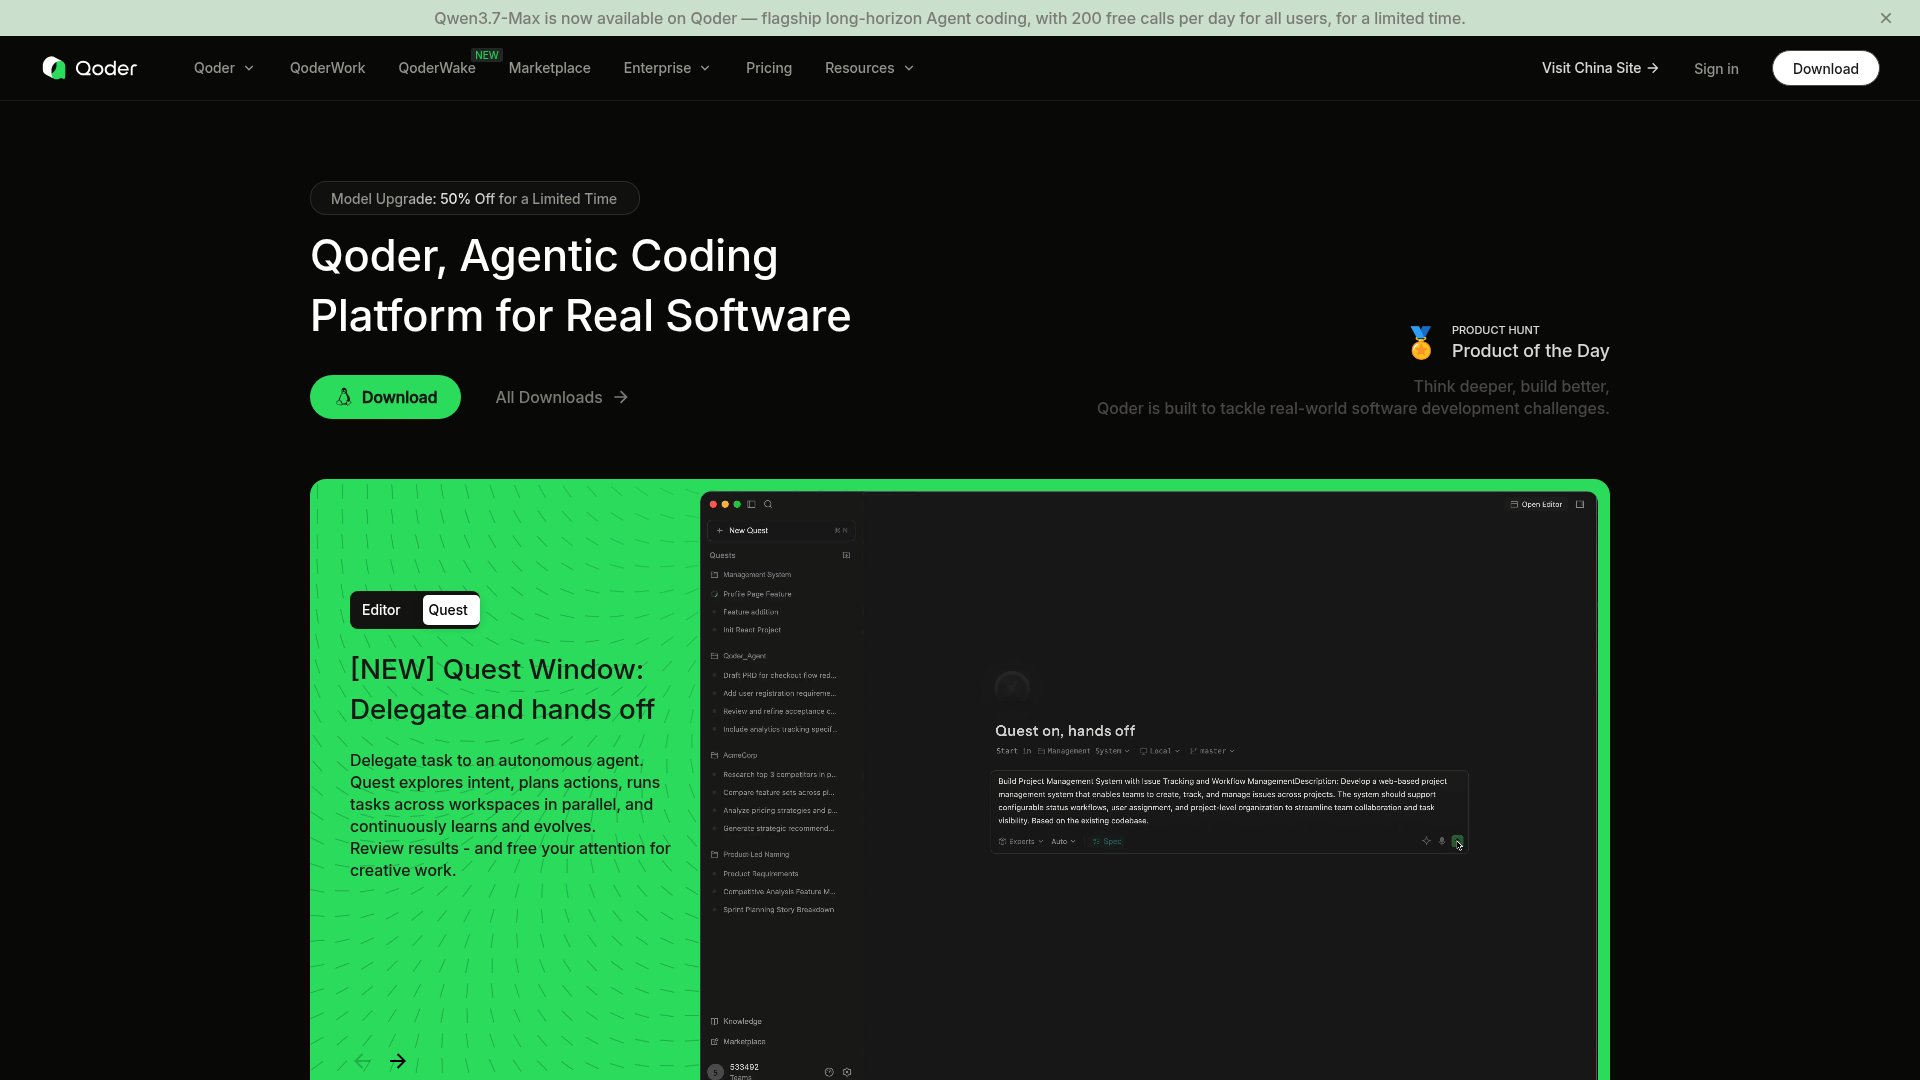Viewport: 1920px width, 1080px height.
Task: Click the account avatar for 533492
Action: (x=715, y=1072)
